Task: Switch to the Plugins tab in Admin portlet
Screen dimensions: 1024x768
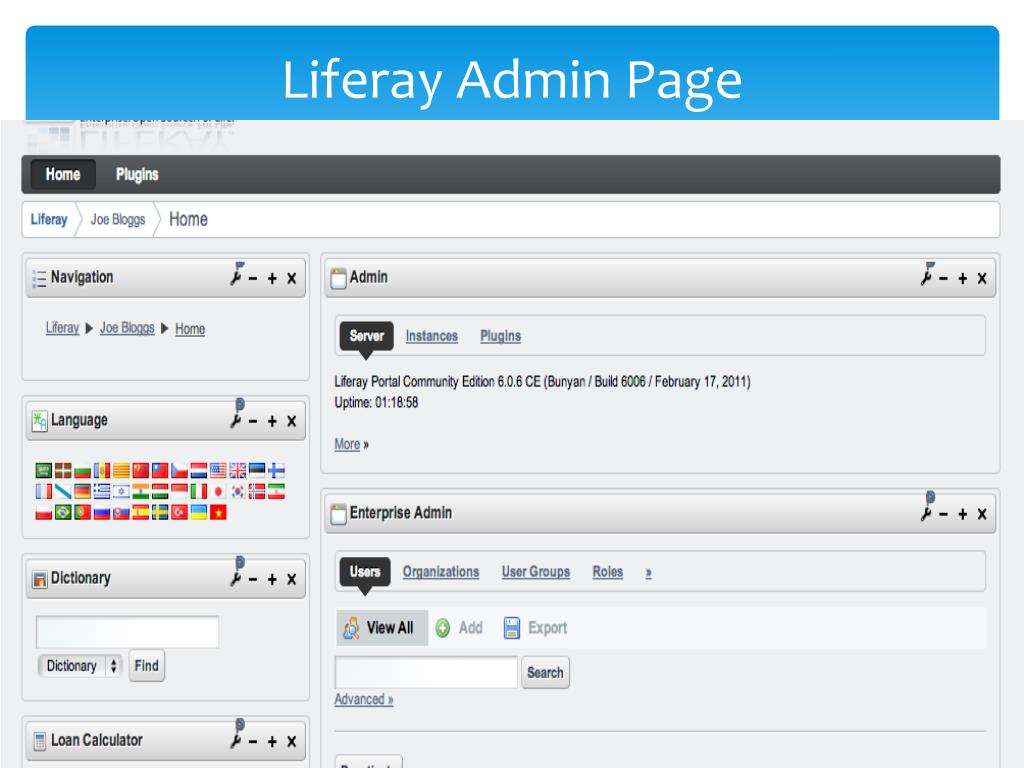Action: pos(501,336)
